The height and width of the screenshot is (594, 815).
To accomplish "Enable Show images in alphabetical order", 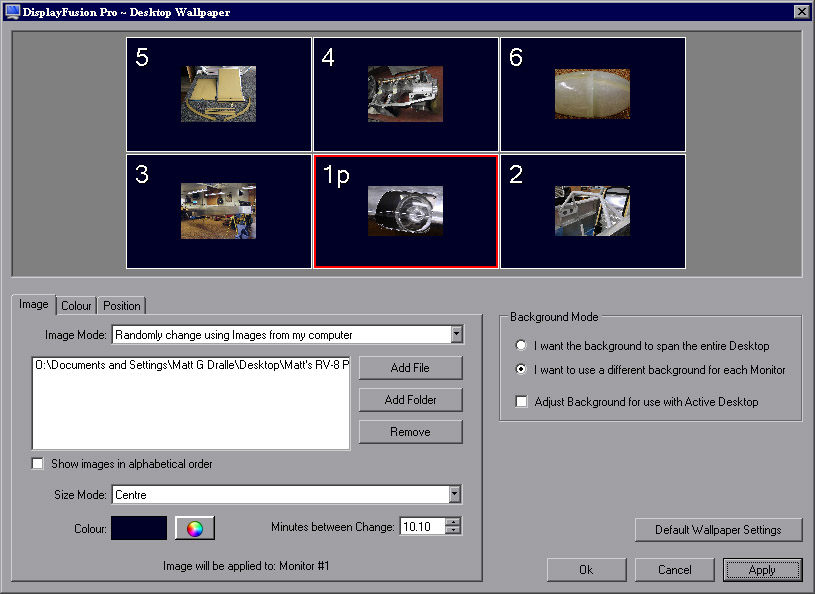I will click(39, 464).
